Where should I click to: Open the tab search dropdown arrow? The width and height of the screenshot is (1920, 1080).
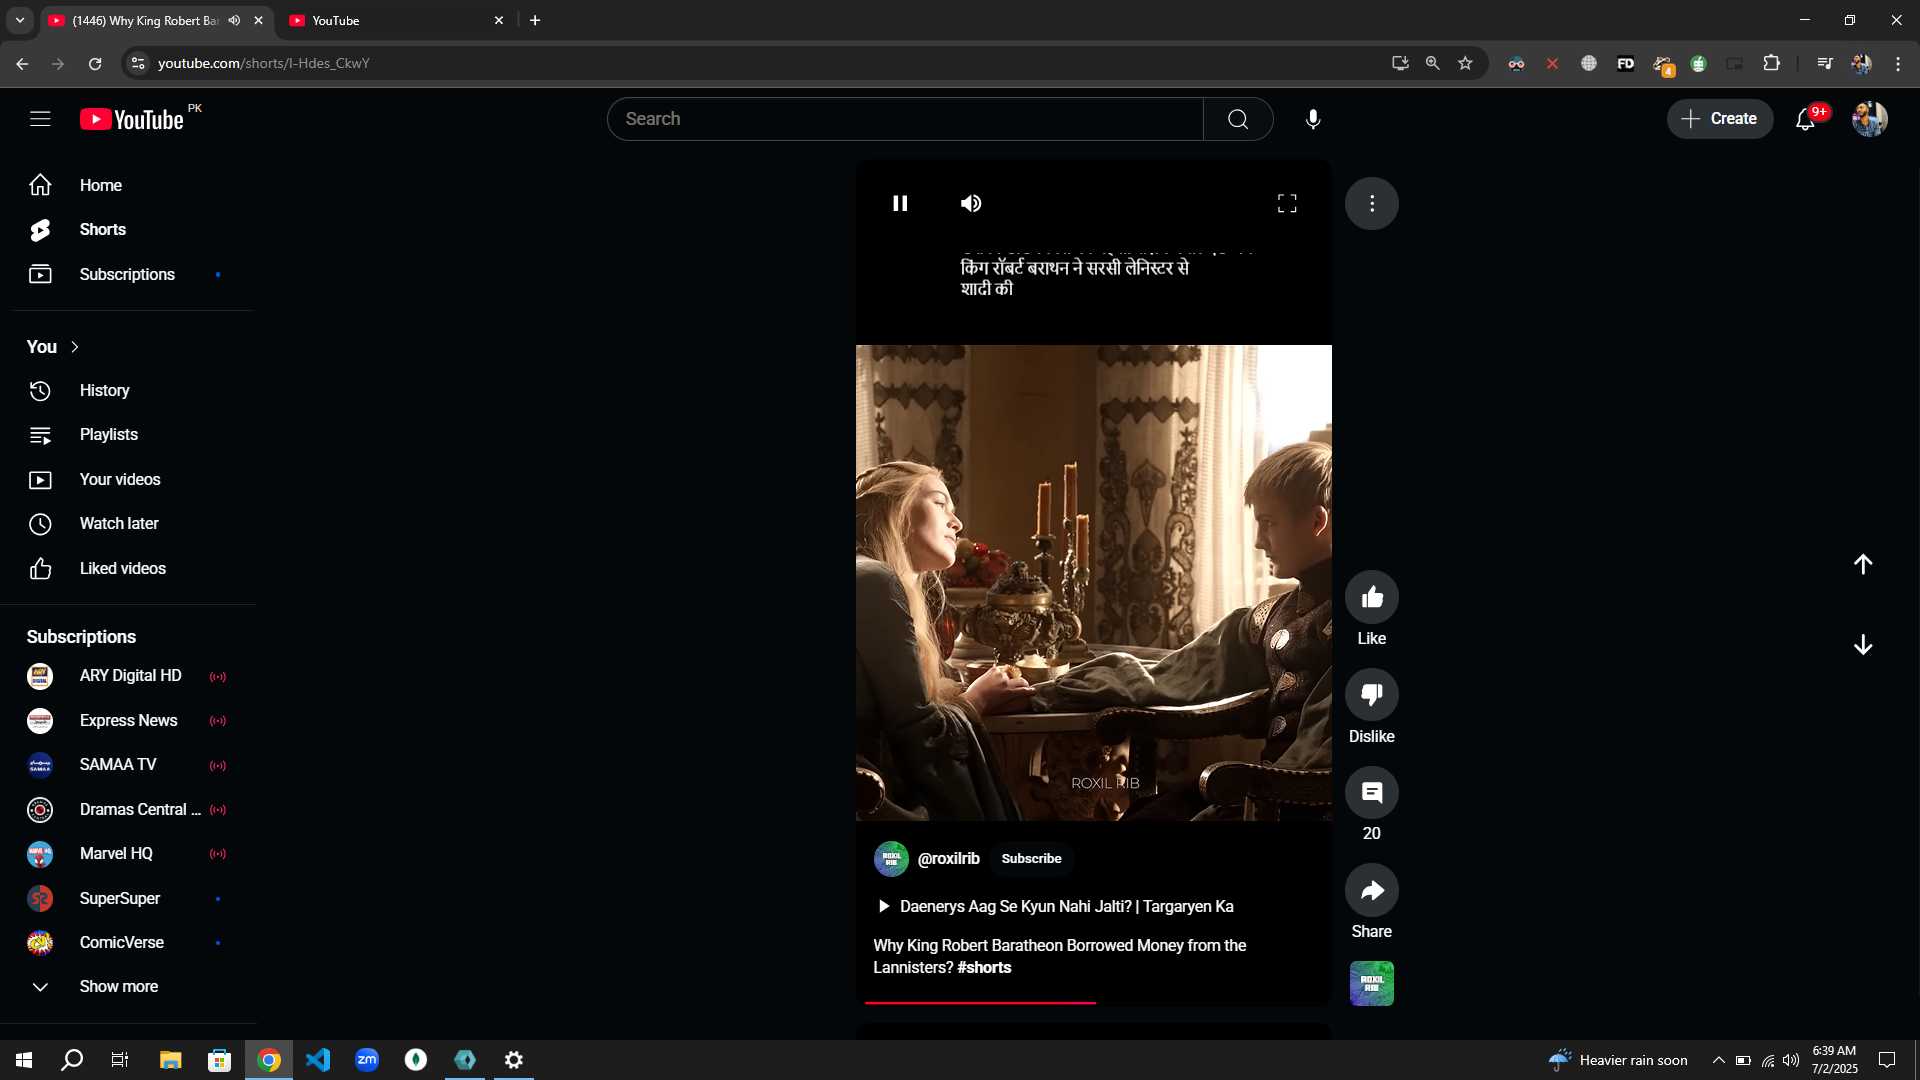click(x=19, y=20)
